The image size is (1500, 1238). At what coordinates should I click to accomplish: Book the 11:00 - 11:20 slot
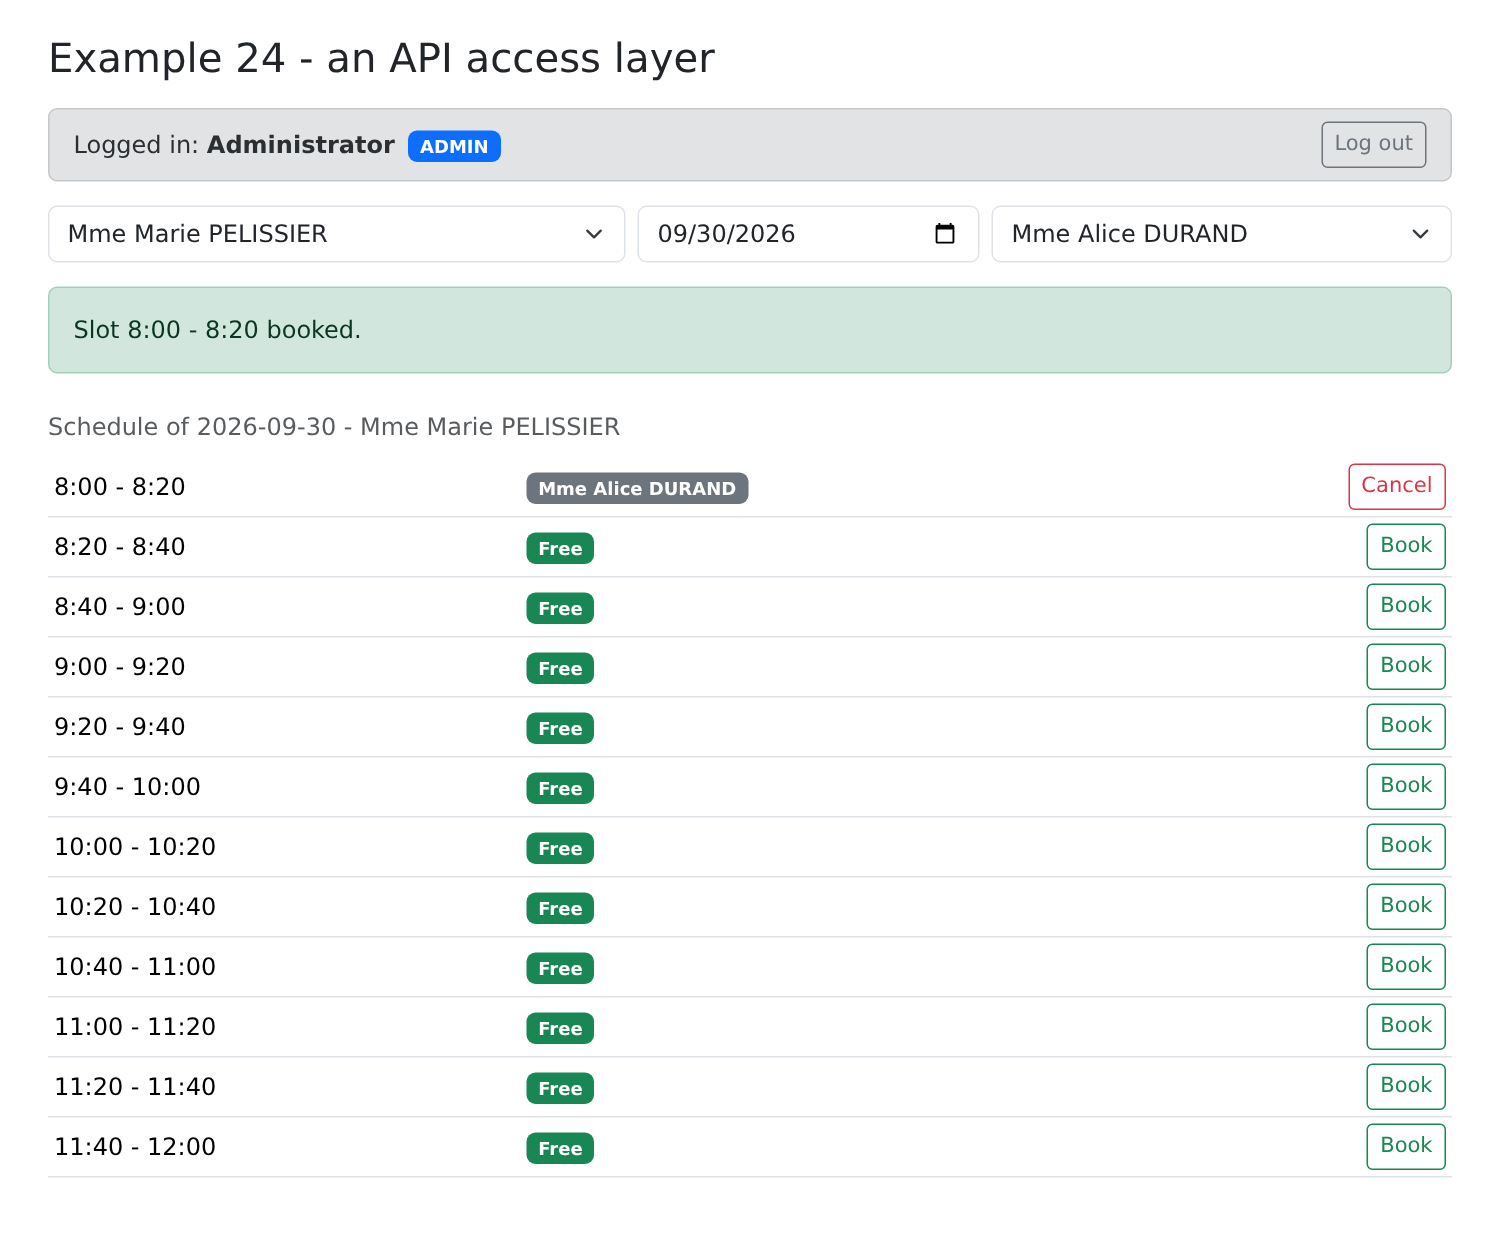point(1406,1026)
